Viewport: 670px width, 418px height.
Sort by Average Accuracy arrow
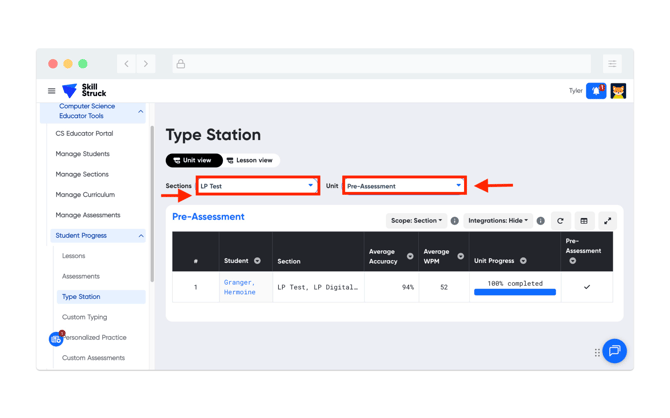tap(410, 256)
